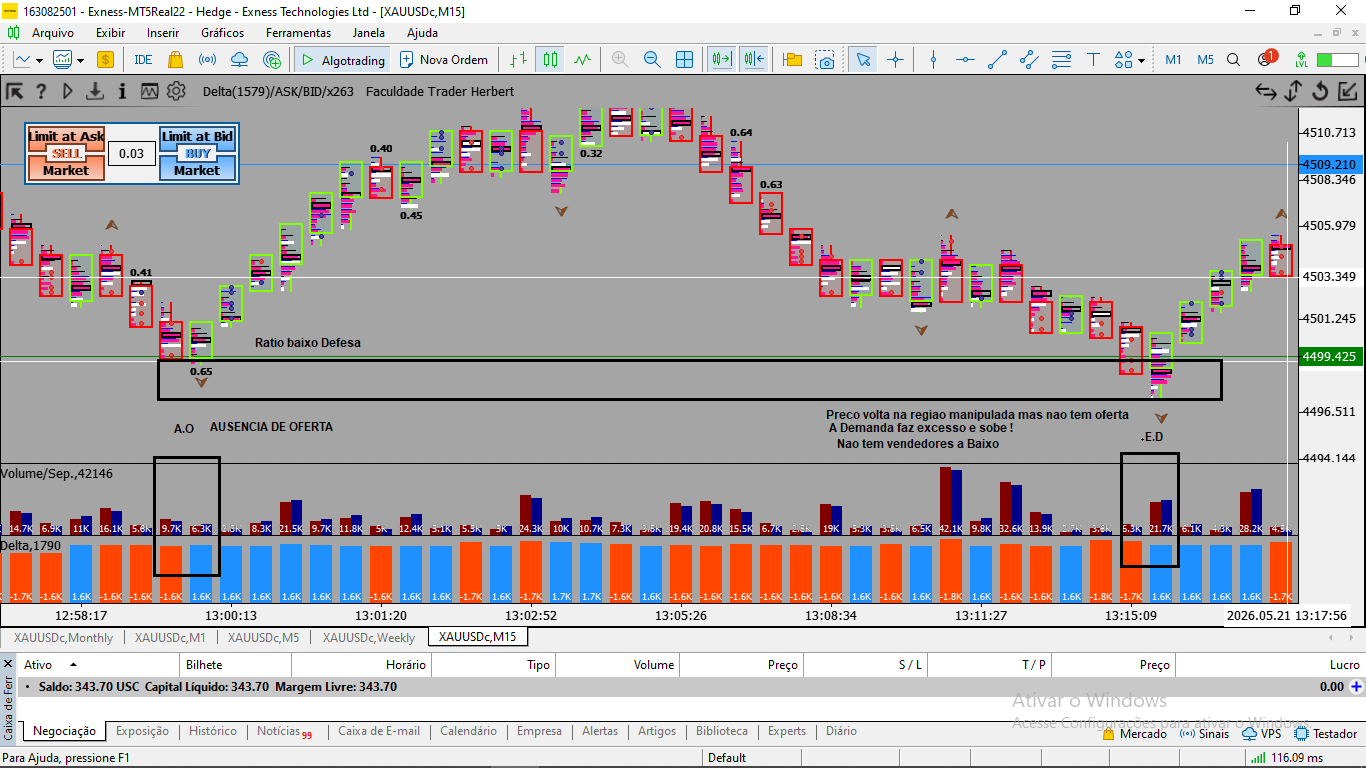The height and width of the screenshot is (768, 1366).
Task: Click the zoom out magnifier icon
Action: tap(652, 60)
